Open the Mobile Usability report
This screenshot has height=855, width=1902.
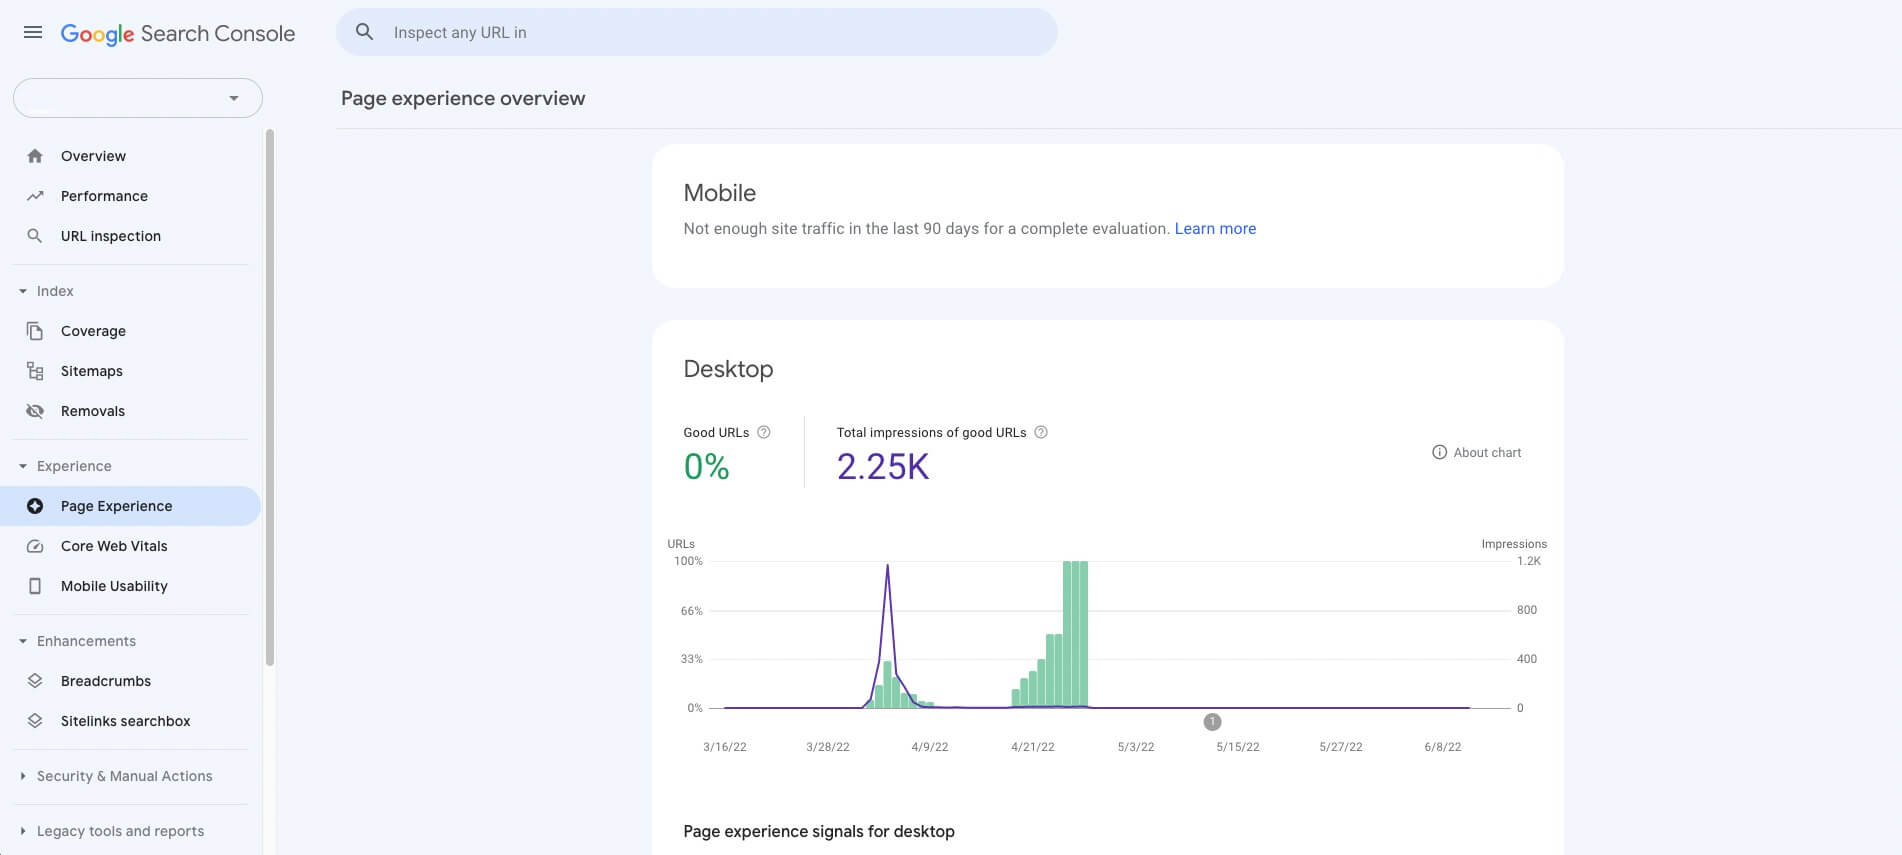point(130,586)
